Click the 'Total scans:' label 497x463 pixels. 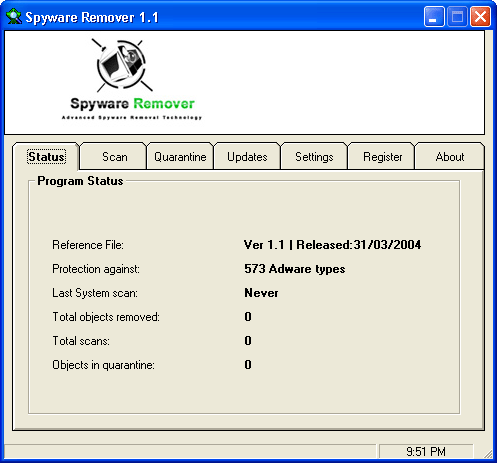(x=81, y=341)
